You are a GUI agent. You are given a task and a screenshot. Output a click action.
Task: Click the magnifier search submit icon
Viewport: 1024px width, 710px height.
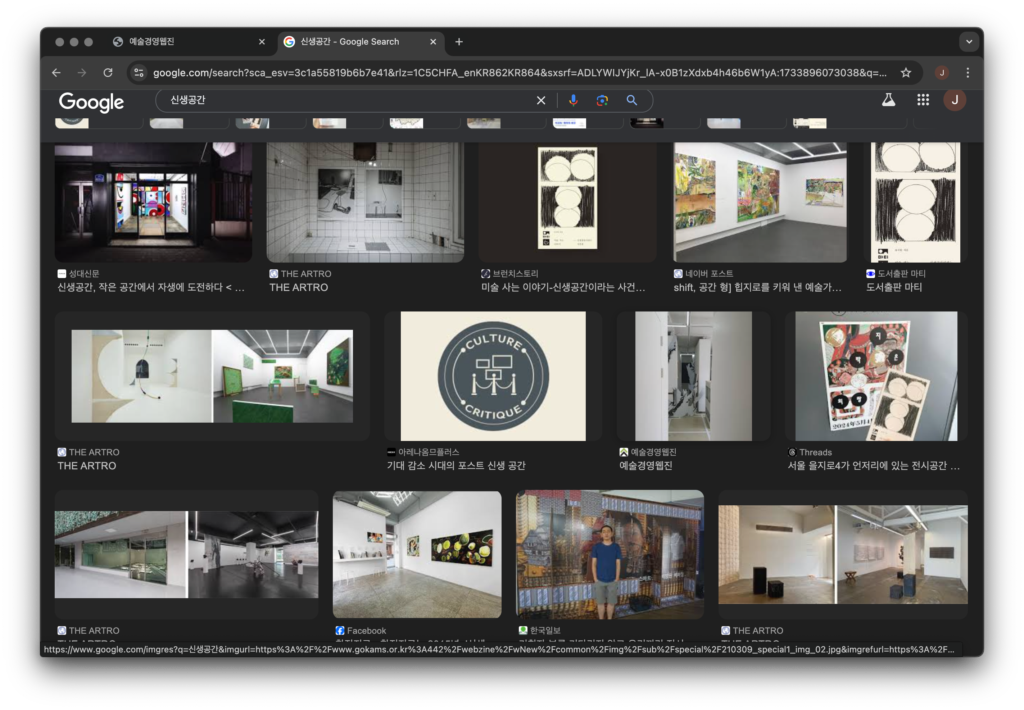632,100
